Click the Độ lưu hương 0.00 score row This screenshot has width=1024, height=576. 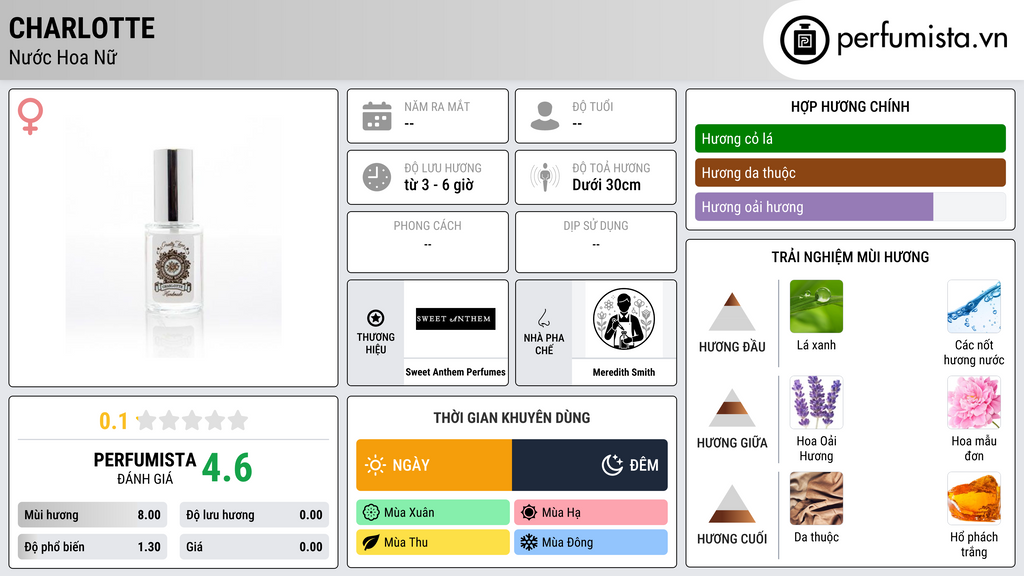(x=254, y=515)
